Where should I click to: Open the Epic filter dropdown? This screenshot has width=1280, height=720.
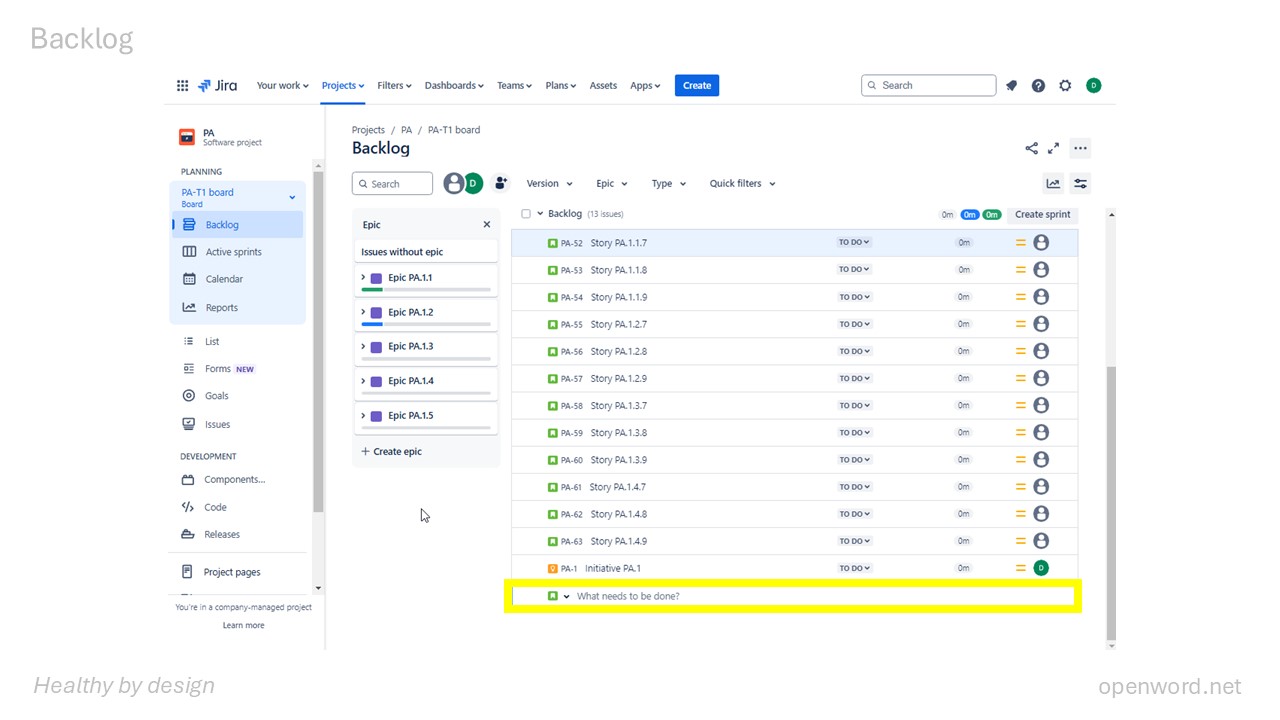click(x=611, y=184)
